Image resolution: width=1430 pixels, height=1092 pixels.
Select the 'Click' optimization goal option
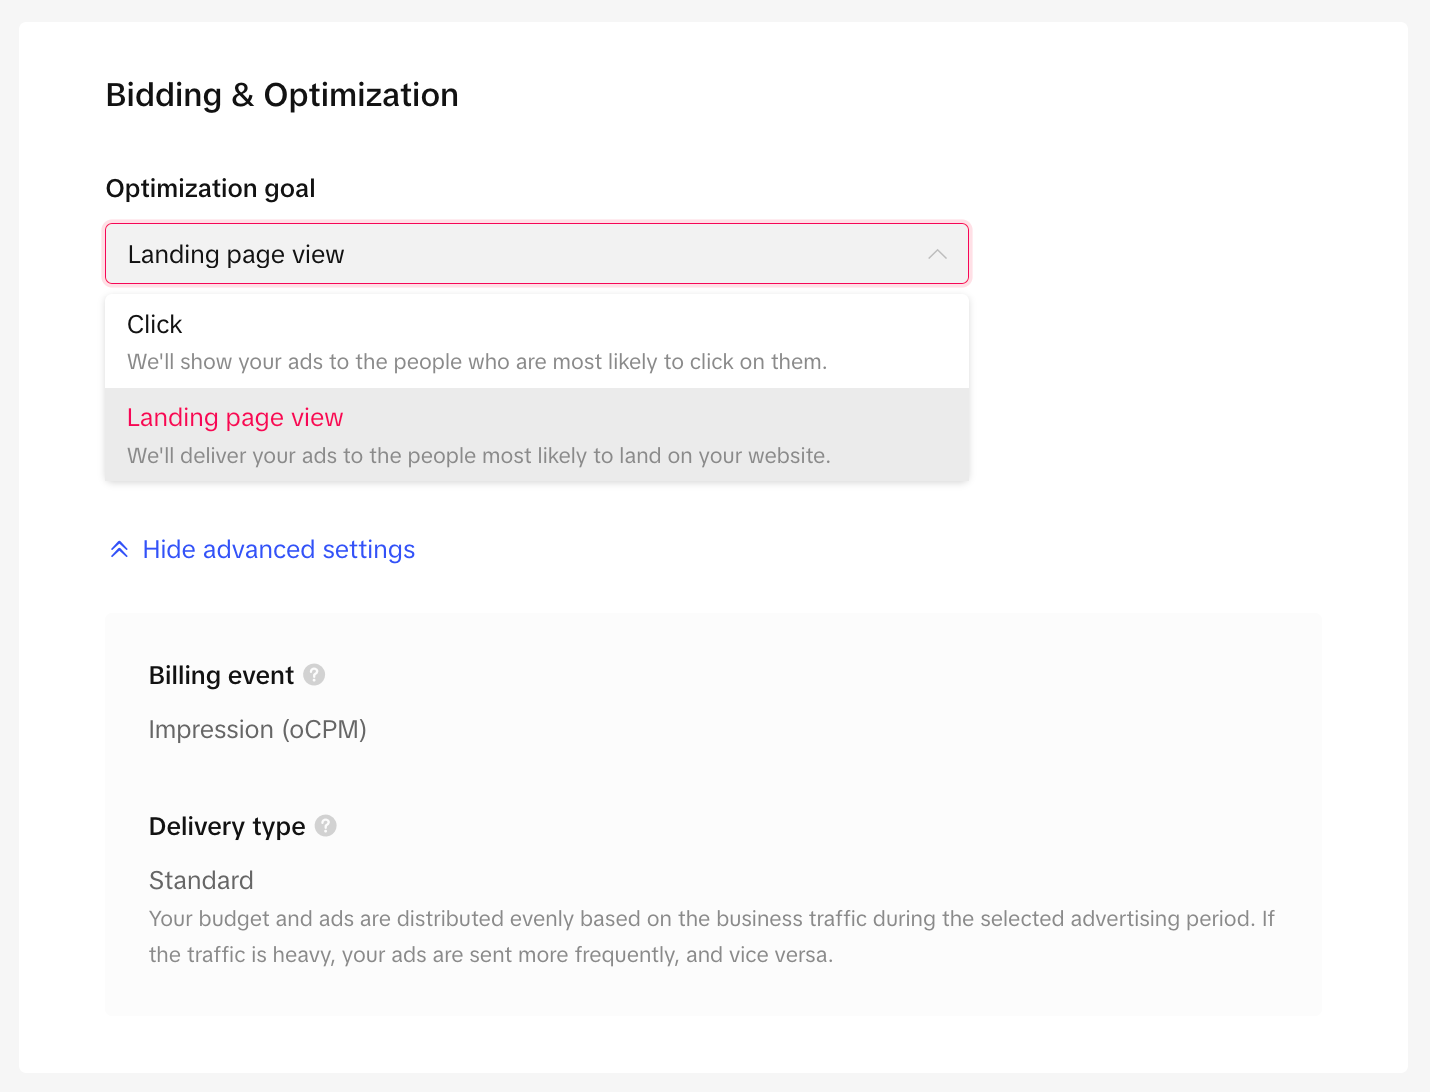point(155,325)
